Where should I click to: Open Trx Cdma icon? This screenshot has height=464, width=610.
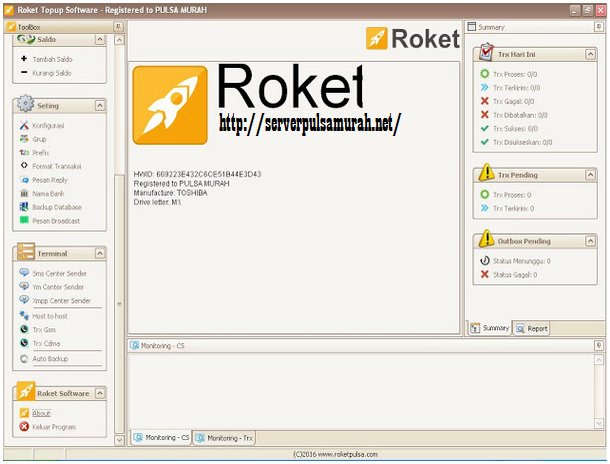[x=24, y=343]
